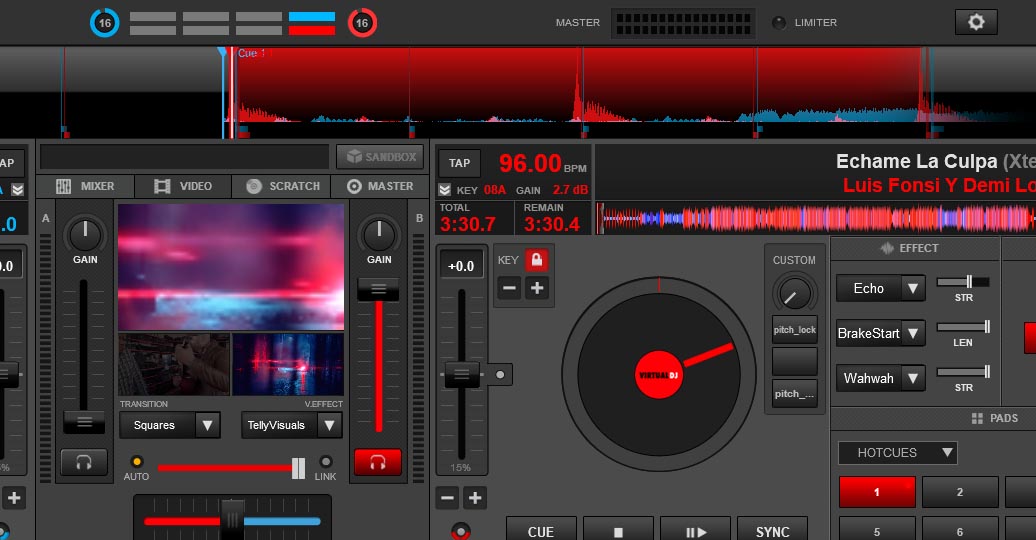Click the deck B pitch slider handle
Viewport: 1036px width, 540px height.
point(461,375)
